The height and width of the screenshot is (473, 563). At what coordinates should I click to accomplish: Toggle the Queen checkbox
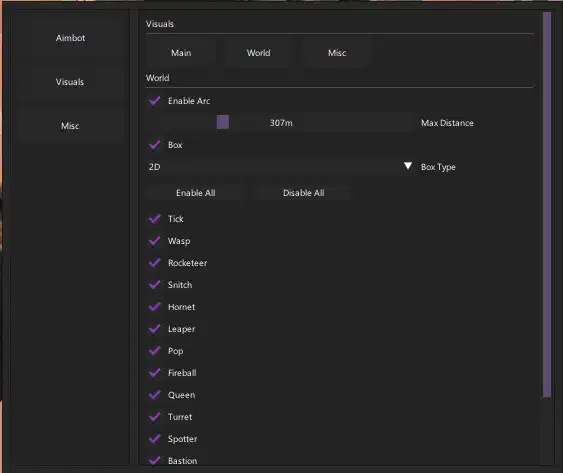(x=155, y=395)
